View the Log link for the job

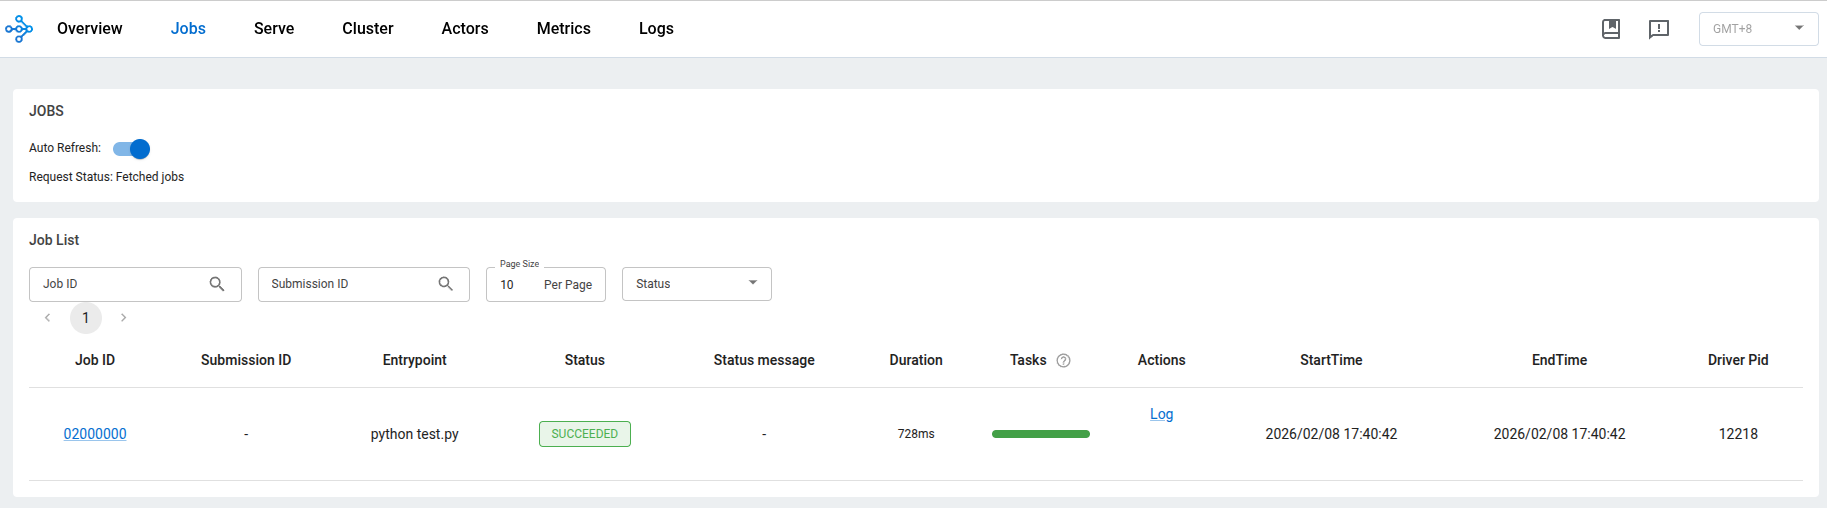(1161, 414)
